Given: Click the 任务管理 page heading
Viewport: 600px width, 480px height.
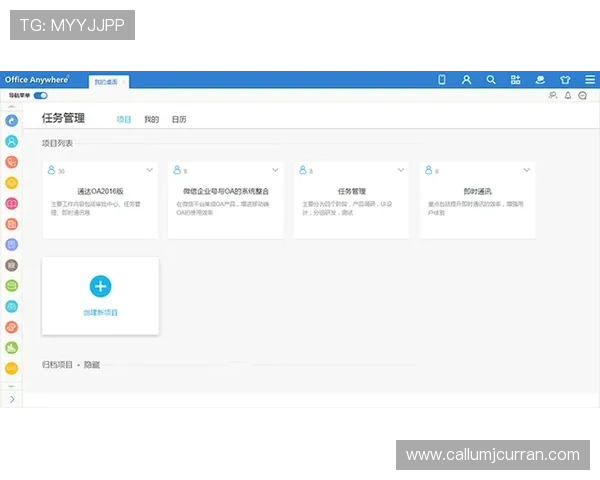Looking at the screenshot, I should coord(63,118).
